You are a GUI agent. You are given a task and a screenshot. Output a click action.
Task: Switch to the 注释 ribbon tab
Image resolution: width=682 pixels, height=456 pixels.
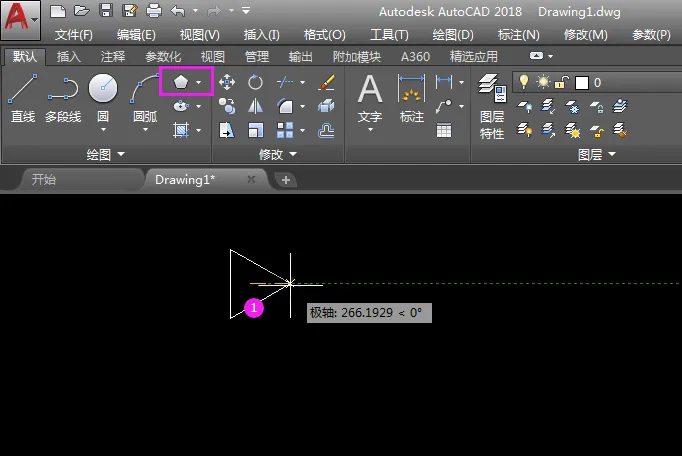tap(113, 57)
